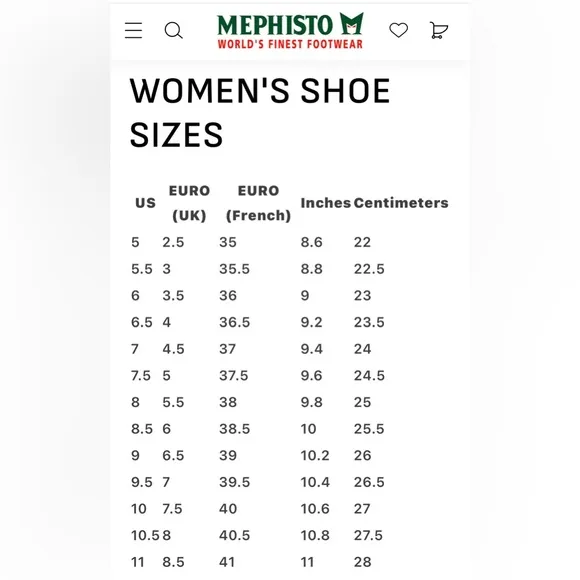Select the EURO (French) column header
This screenshot has height=580, width=580.
click(x=258, y=203)
